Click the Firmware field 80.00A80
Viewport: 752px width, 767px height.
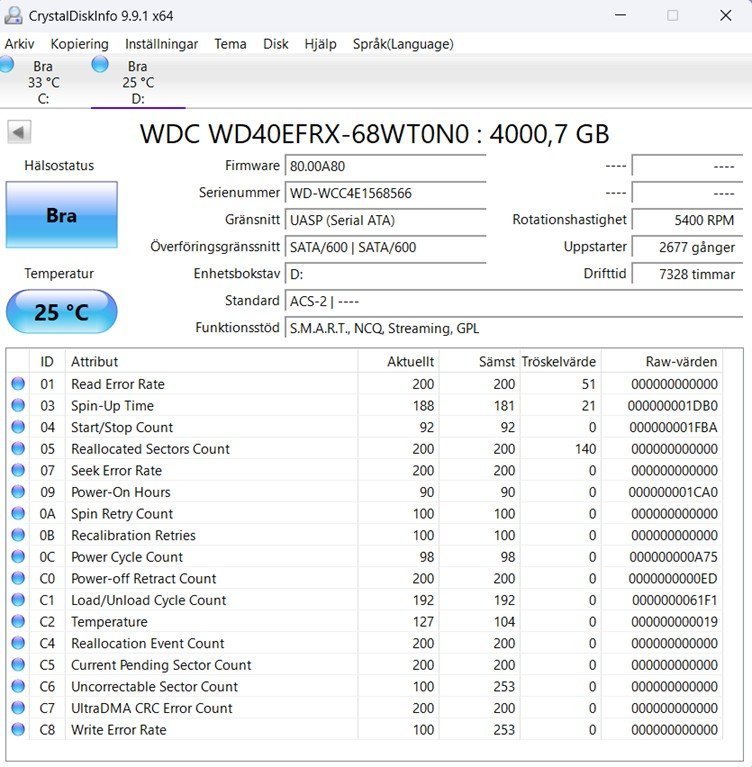[386, 166]
